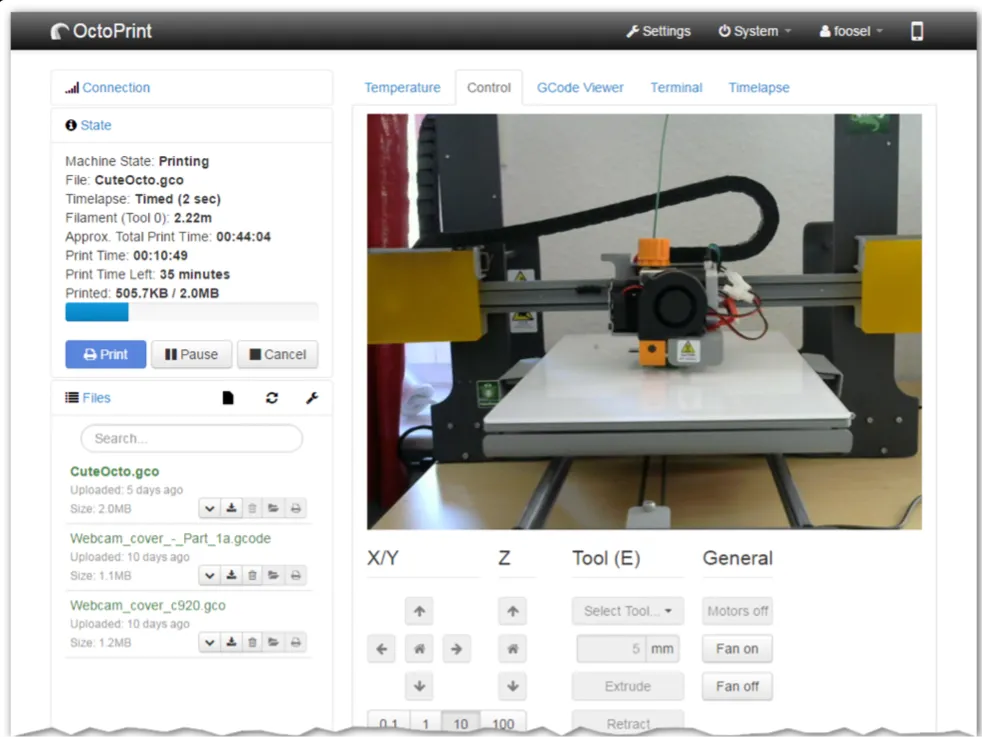986x739 pixels.
Task: Select the 1 mm jog step
Action: pyautogui.click(x=425, y=723)
